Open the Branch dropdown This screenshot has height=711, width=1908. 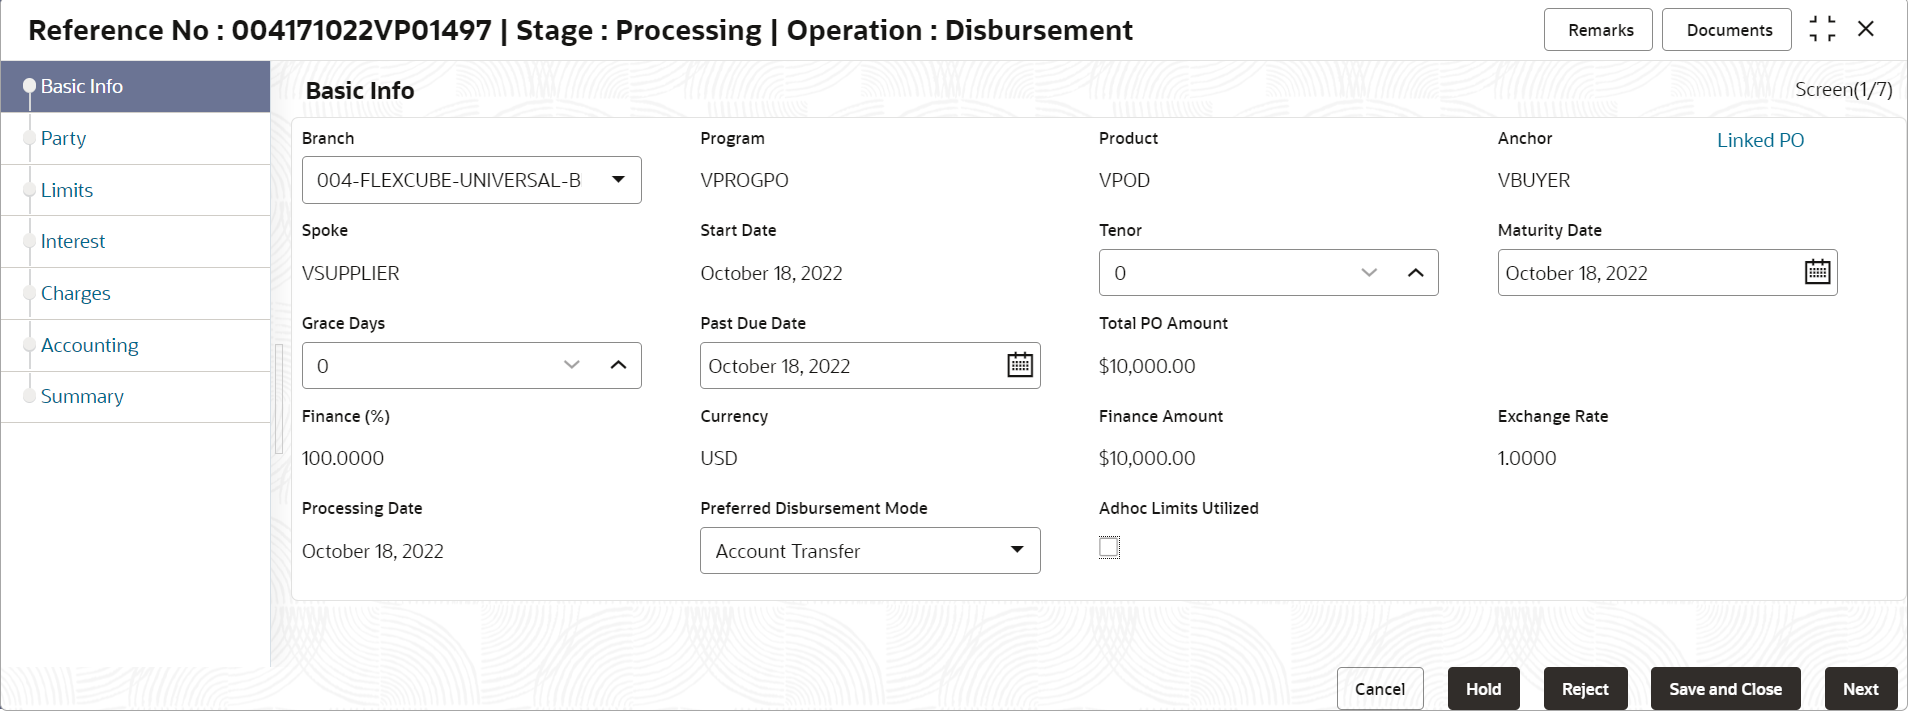472,180
